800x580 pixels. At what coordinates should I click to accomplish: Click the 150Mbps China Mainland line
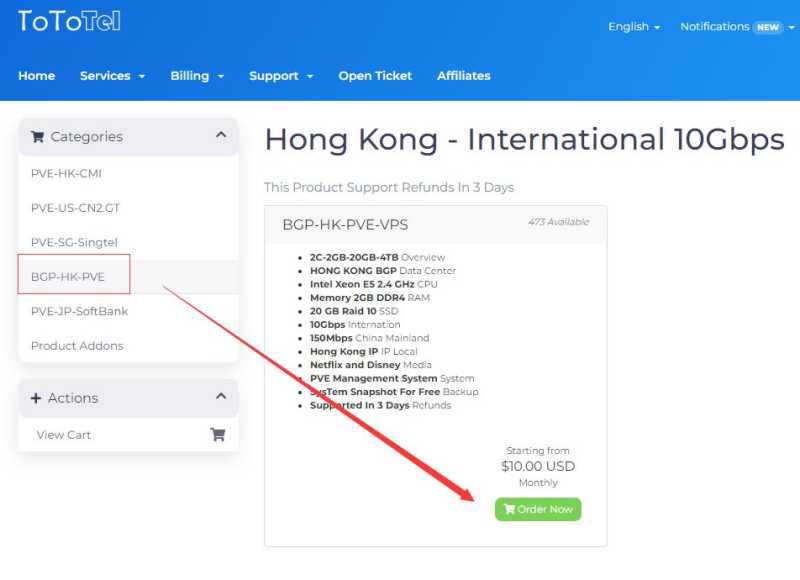369,338
